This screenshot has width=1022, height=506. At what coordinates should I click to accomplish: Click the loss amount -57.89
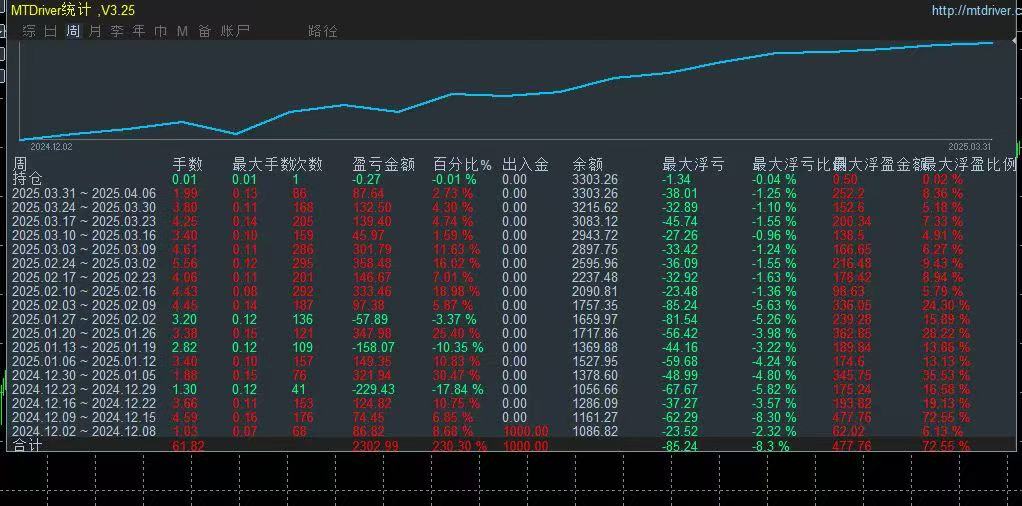pyautogui.click(x=370, y=320)
